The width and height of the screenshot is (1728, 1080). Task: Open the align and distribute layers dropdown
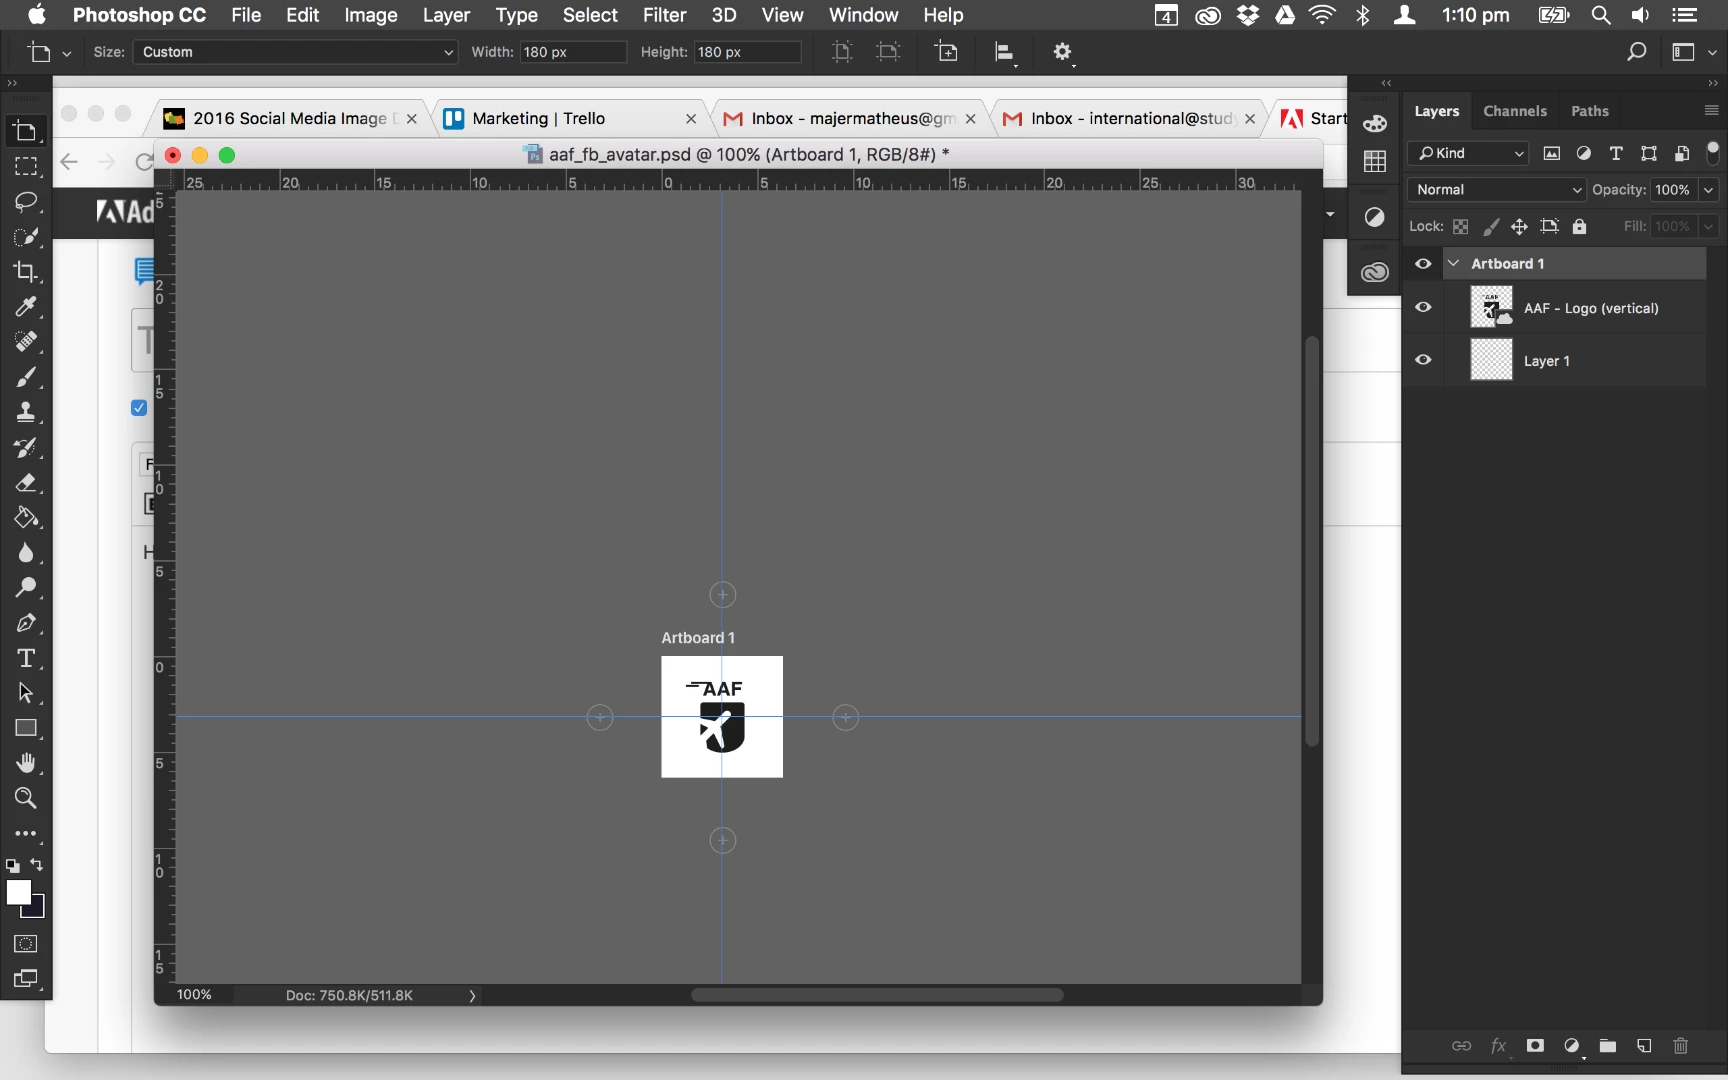tap(1006, 53)
